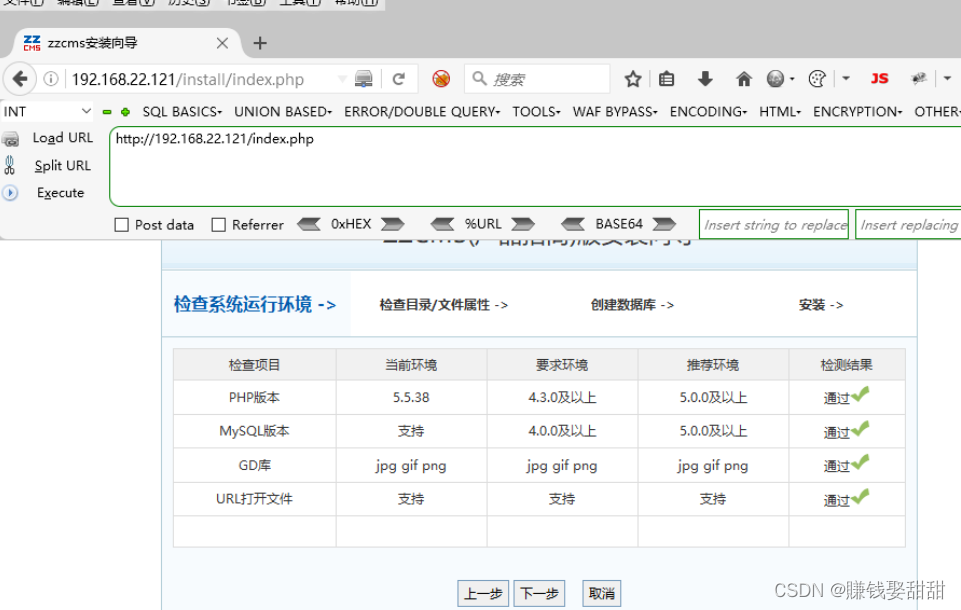The image size is (961, 610).
Task: Encode URL with right arrow beside %URL
Action: [523, 224]
